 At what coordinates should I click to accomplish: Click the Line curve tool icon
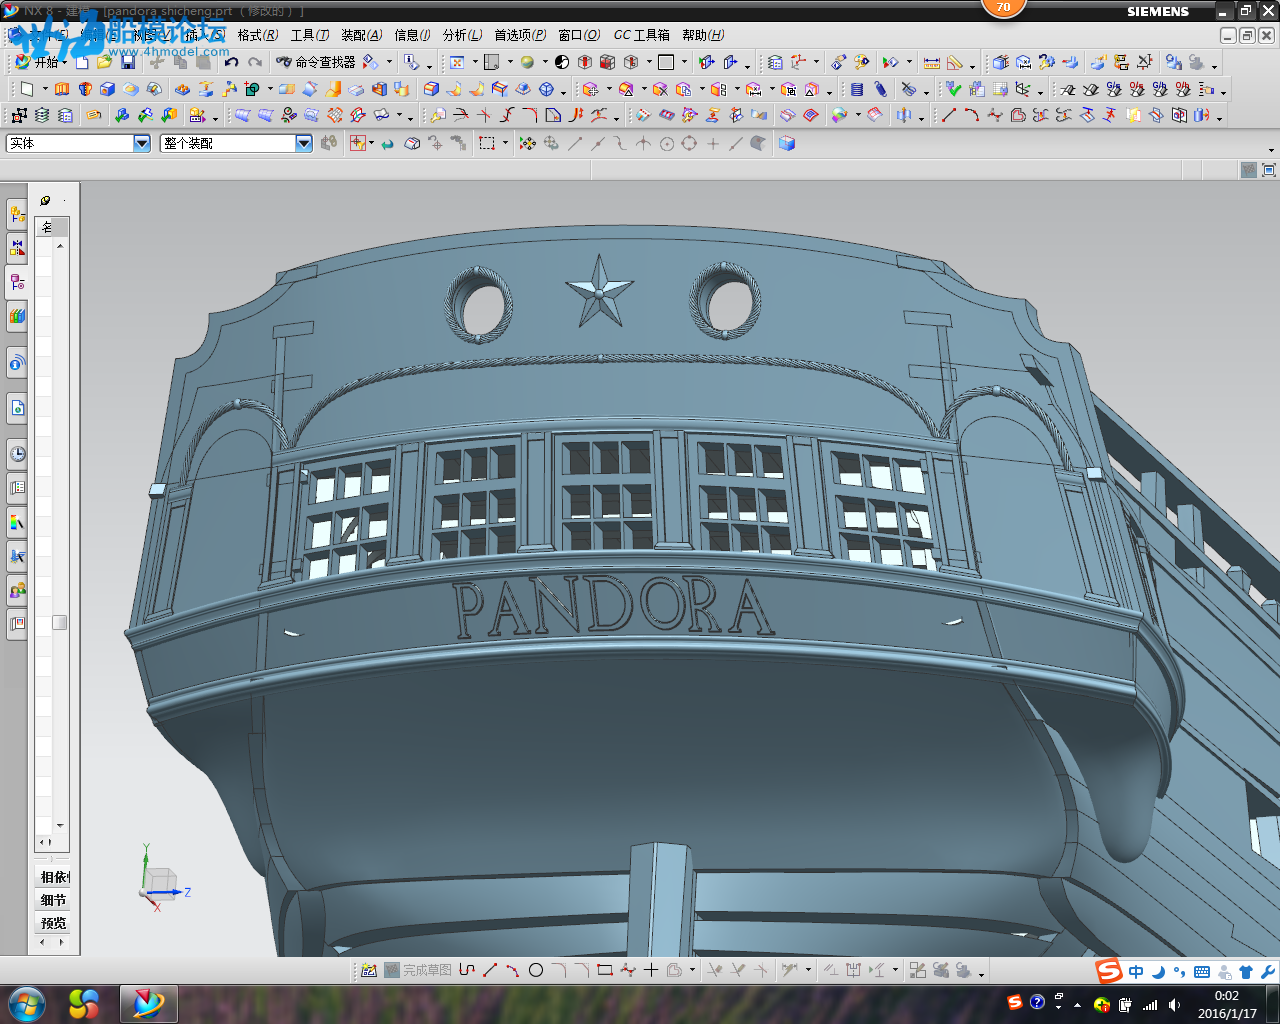coord(948,115)
